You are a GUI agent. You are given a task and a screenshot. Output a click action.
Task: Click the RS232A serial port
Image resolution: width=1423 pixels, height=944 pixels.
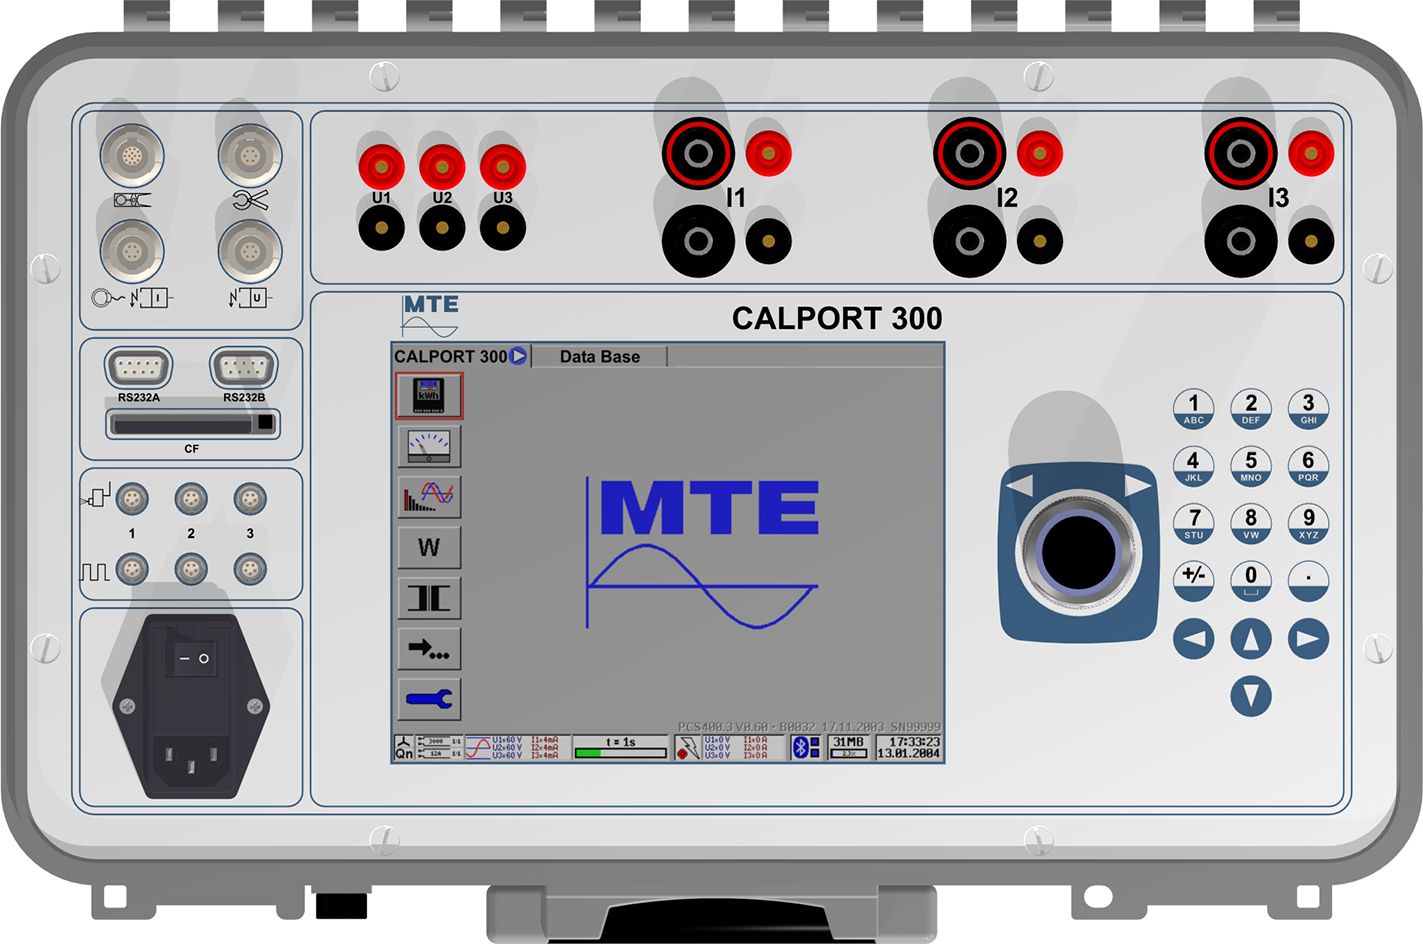pos(139,369)
